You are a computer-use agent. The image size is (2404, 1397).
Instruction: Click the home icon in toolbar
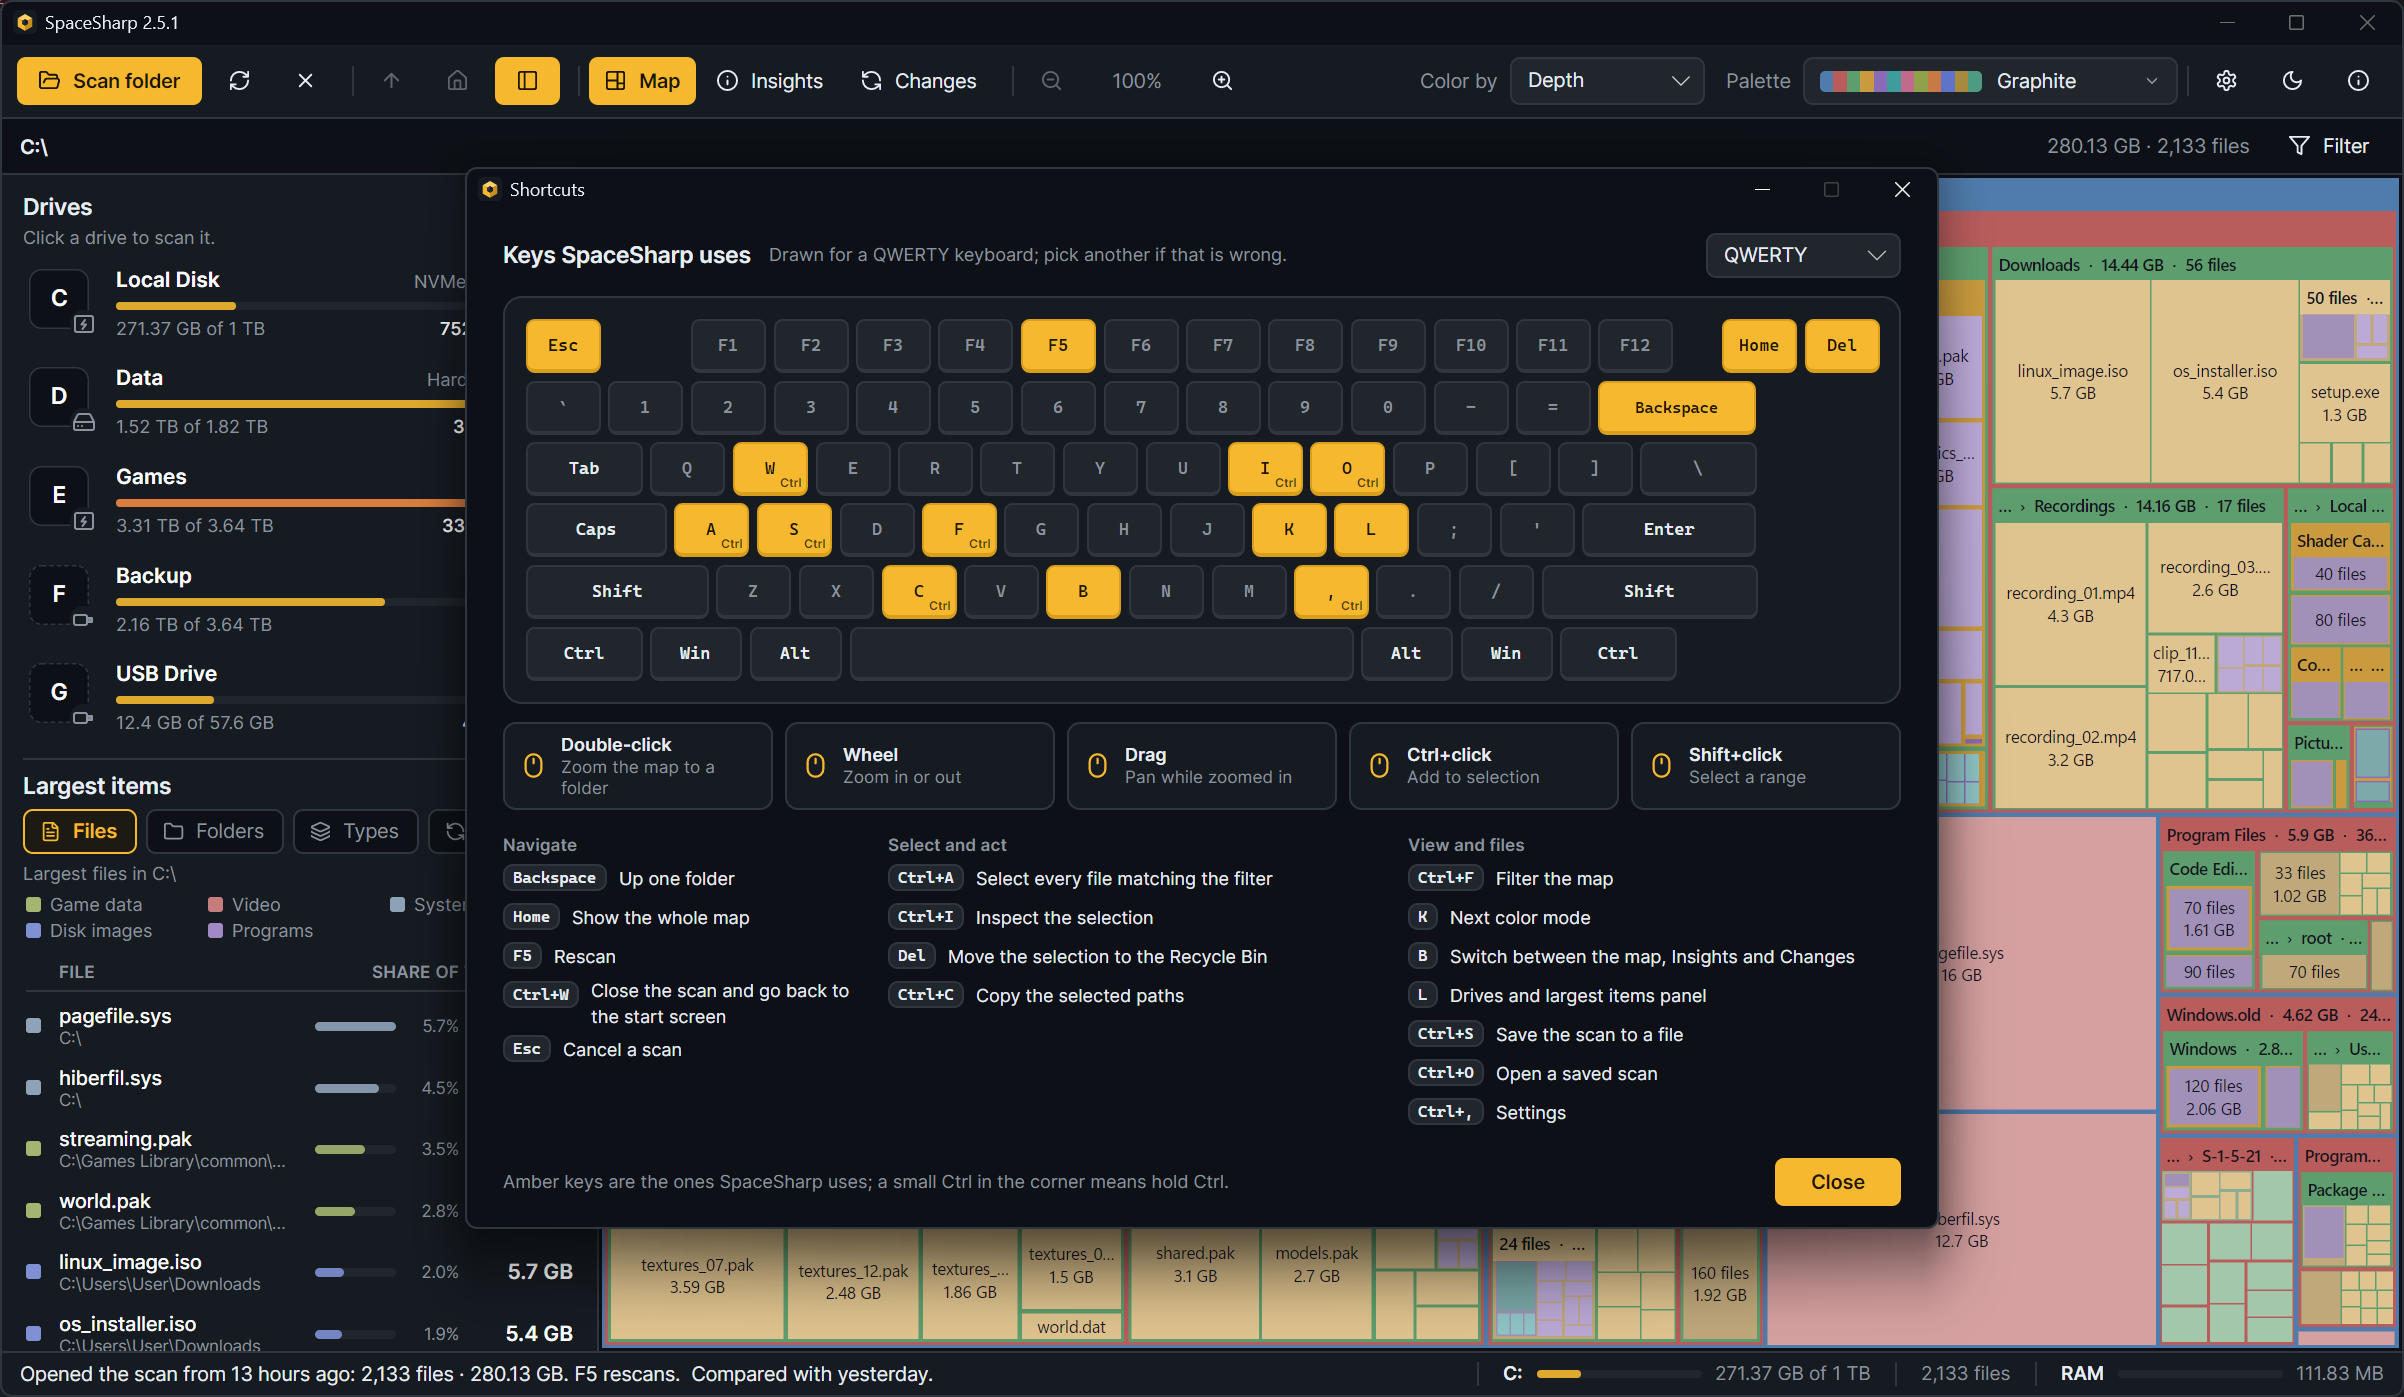[457, 81]
